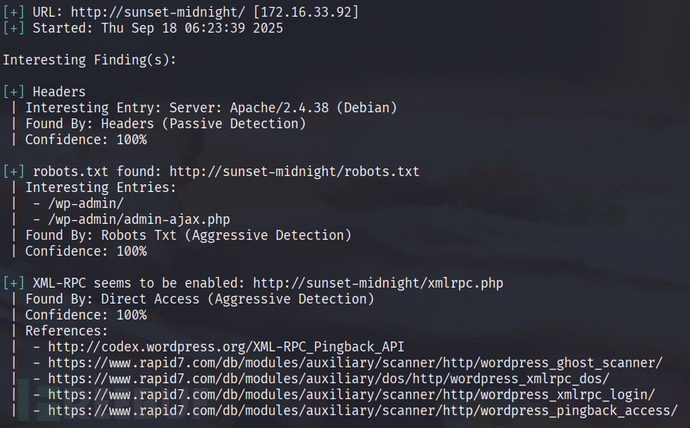Click the [+] marker beside XML-RPC line

point(14,283)
